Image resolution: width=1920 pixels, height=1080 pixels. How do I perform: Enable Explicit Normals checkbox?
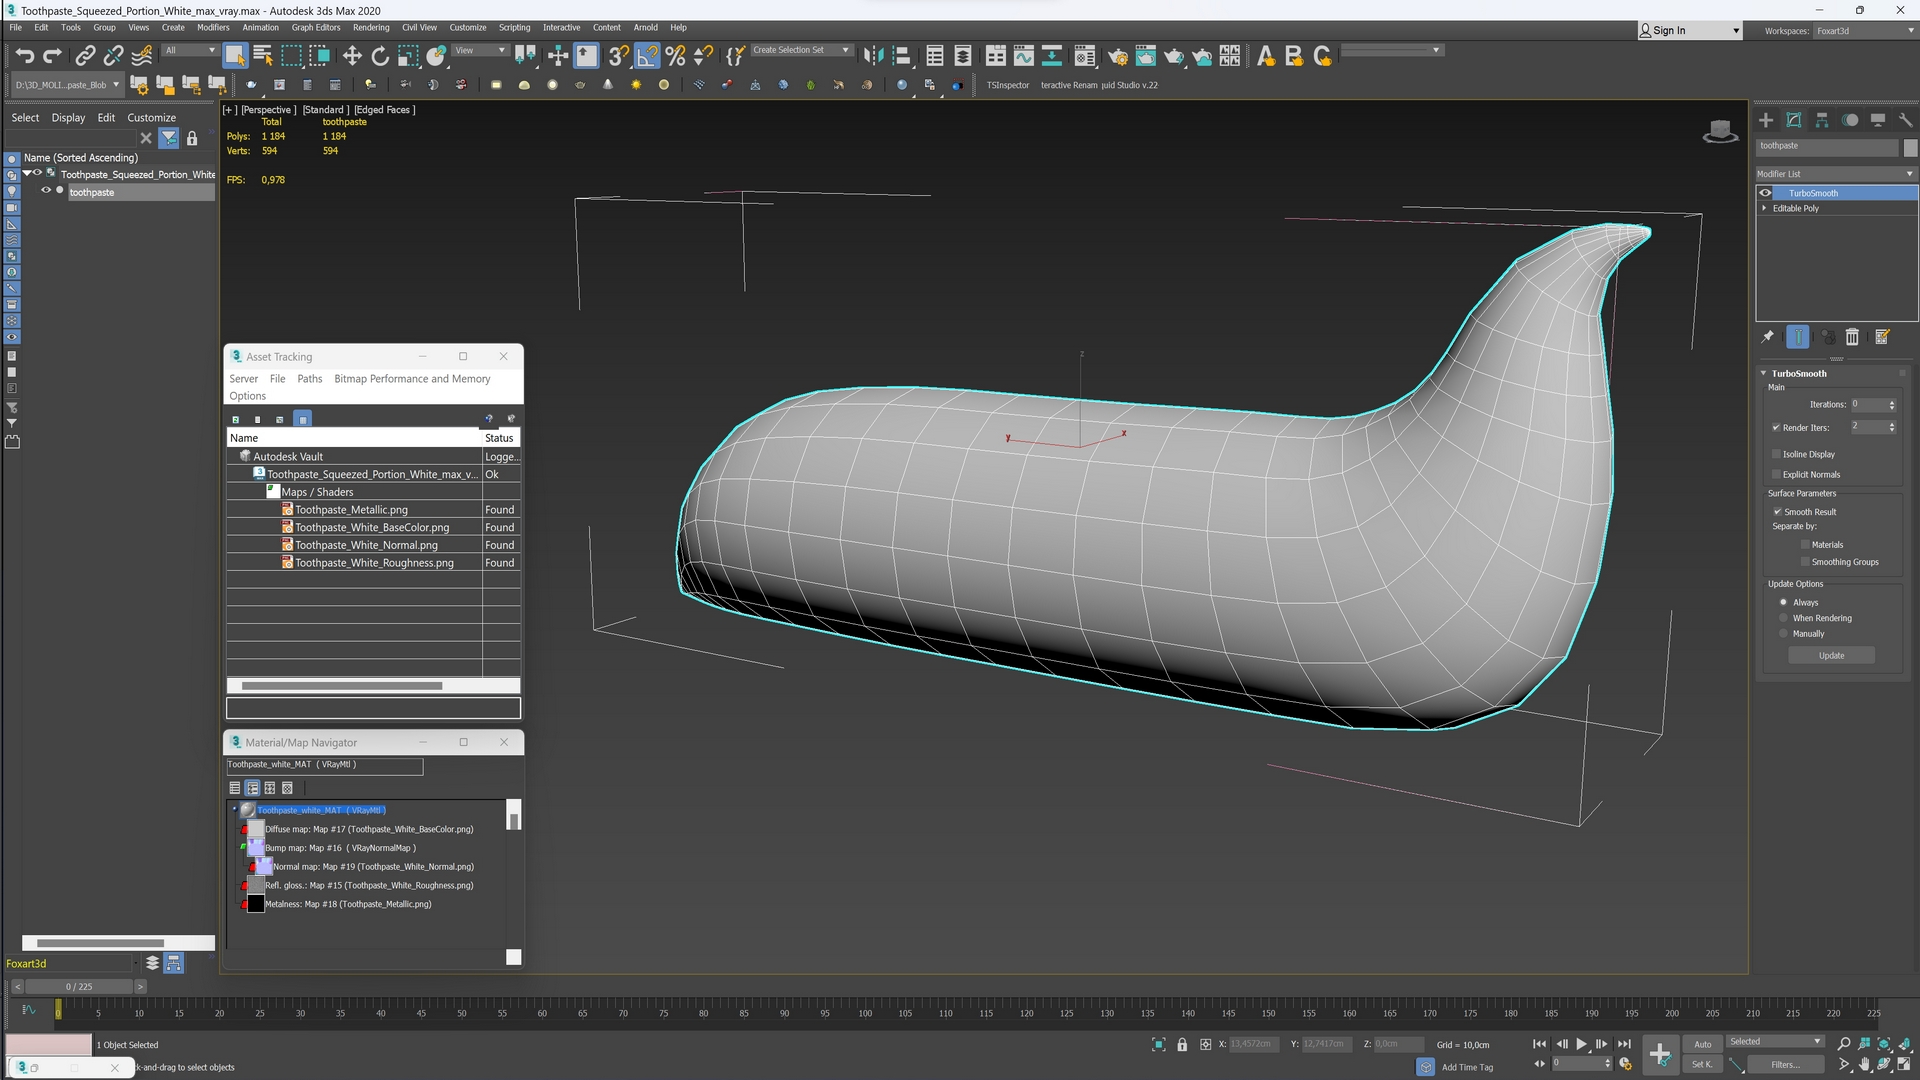point(1776,474)
